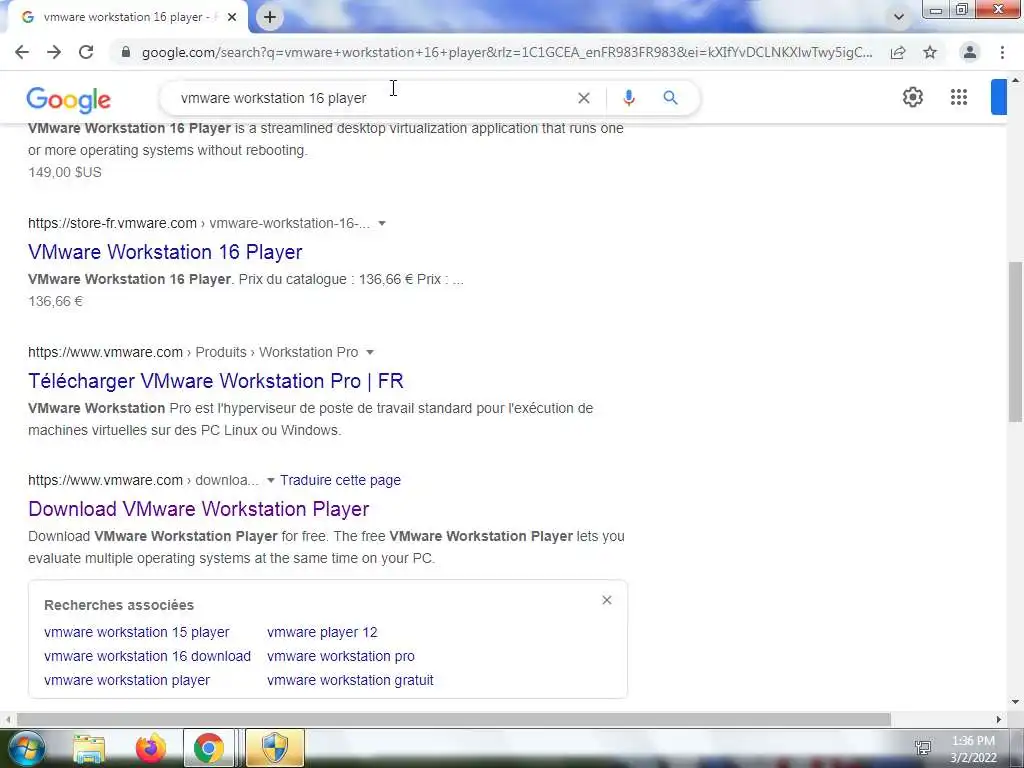
Task: Click the network icon in system tray
Action: tap(923, 748)
